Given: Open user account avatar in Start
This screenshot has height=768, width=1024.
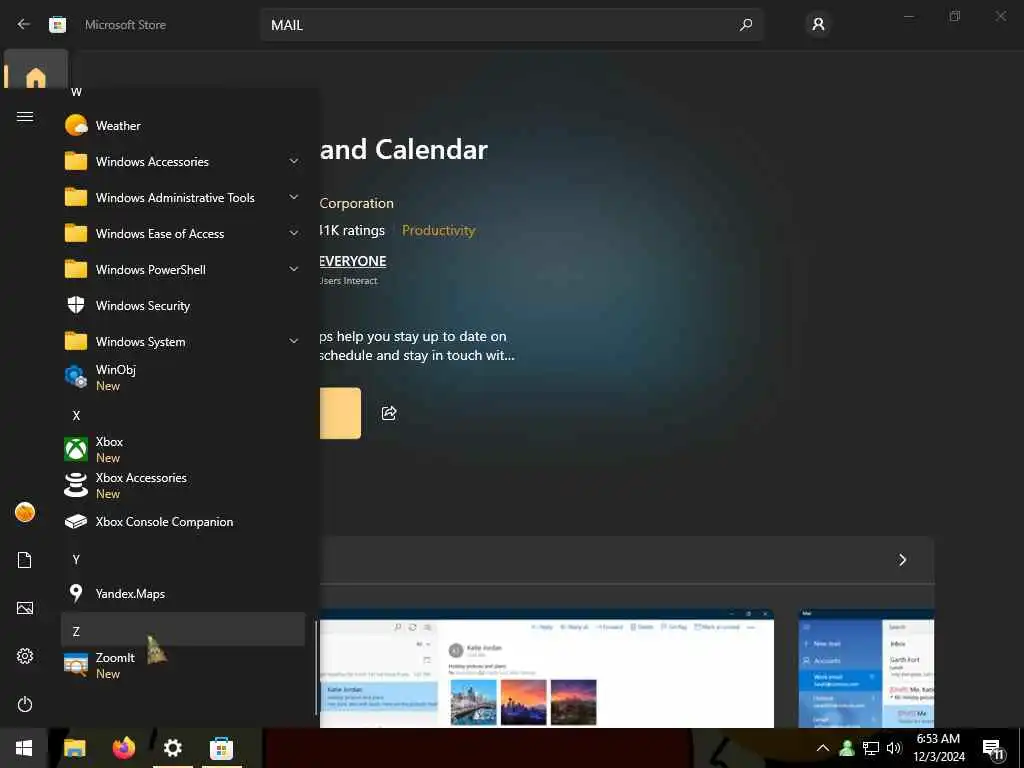Looking at the screenshot, I should [x=25, y=512].
